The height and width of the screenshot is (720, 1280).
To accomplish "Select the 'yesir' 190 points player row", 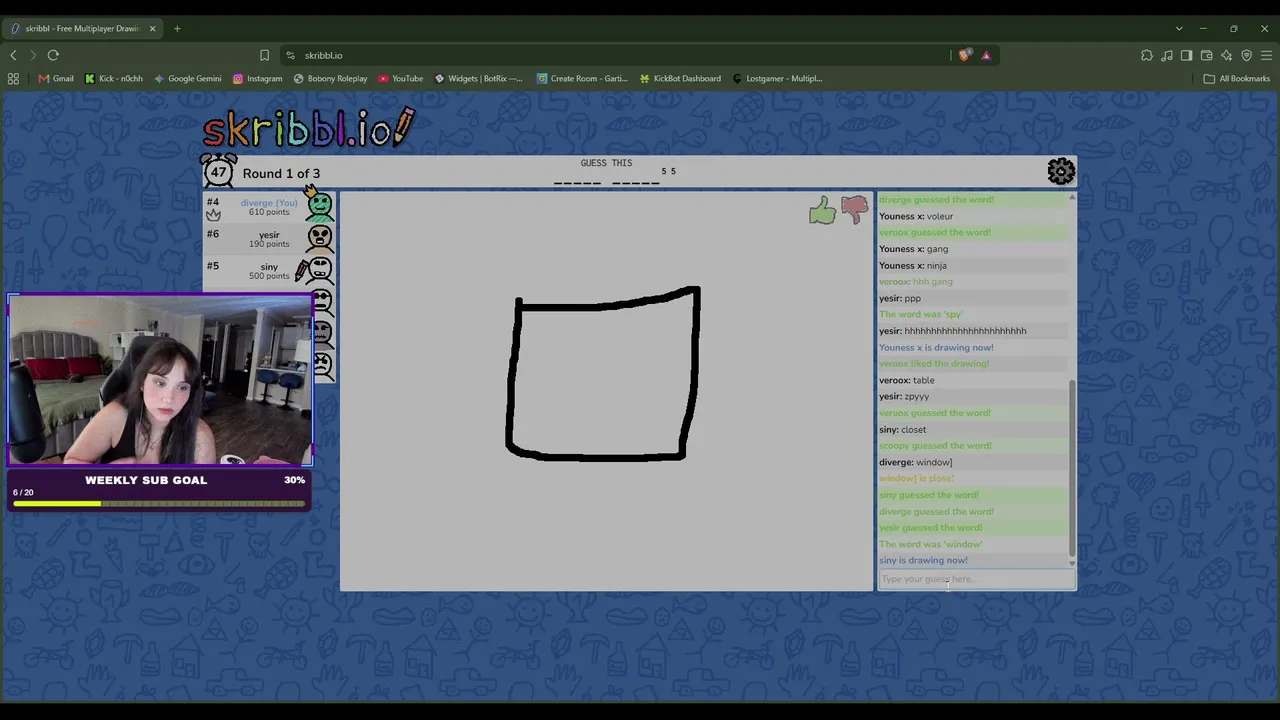I will (269, 238).
